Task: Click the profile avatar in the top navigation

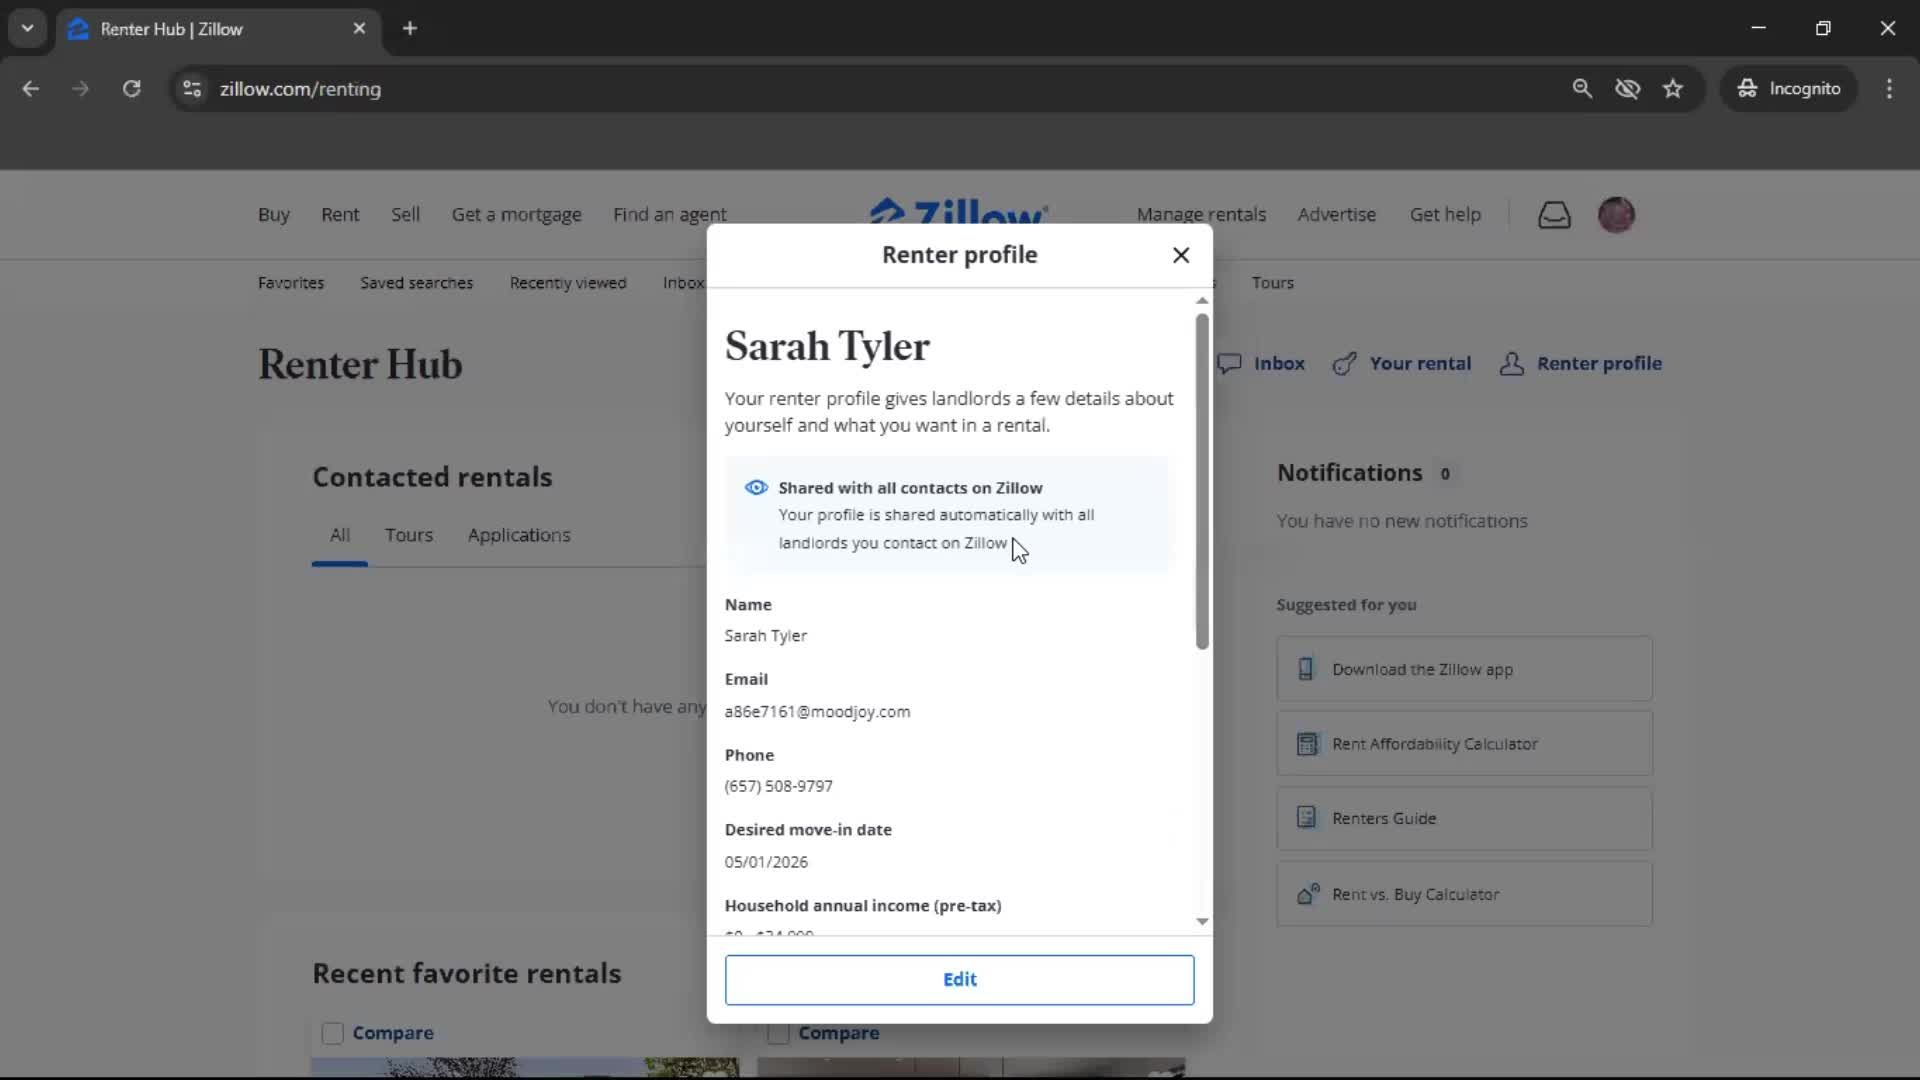Action: click(1617, 214)
